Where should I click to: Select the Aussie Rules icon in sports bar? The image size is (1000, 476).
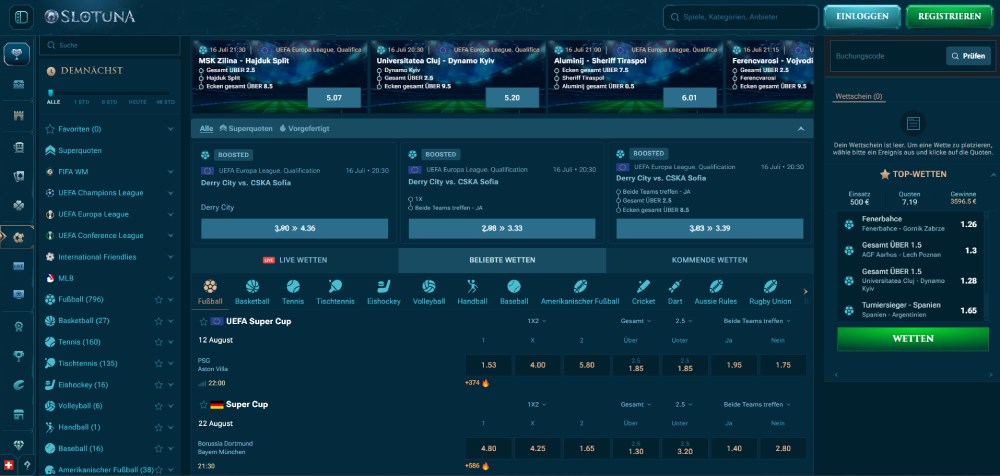tap(716, 286)
